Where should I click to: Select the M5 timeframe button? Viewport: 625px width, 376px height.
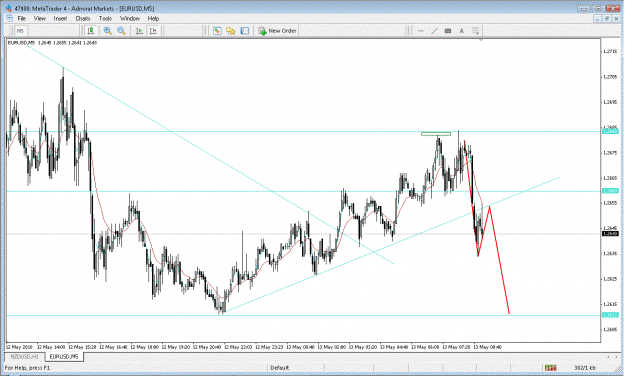pos(20,31)
